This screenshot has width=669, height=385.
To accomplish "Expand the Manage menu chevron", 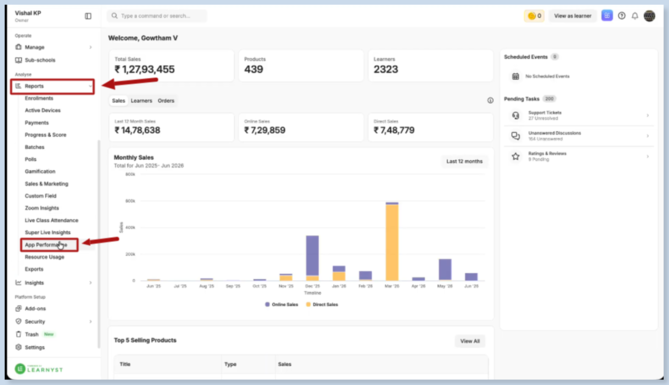I will [x=90, y=47].
